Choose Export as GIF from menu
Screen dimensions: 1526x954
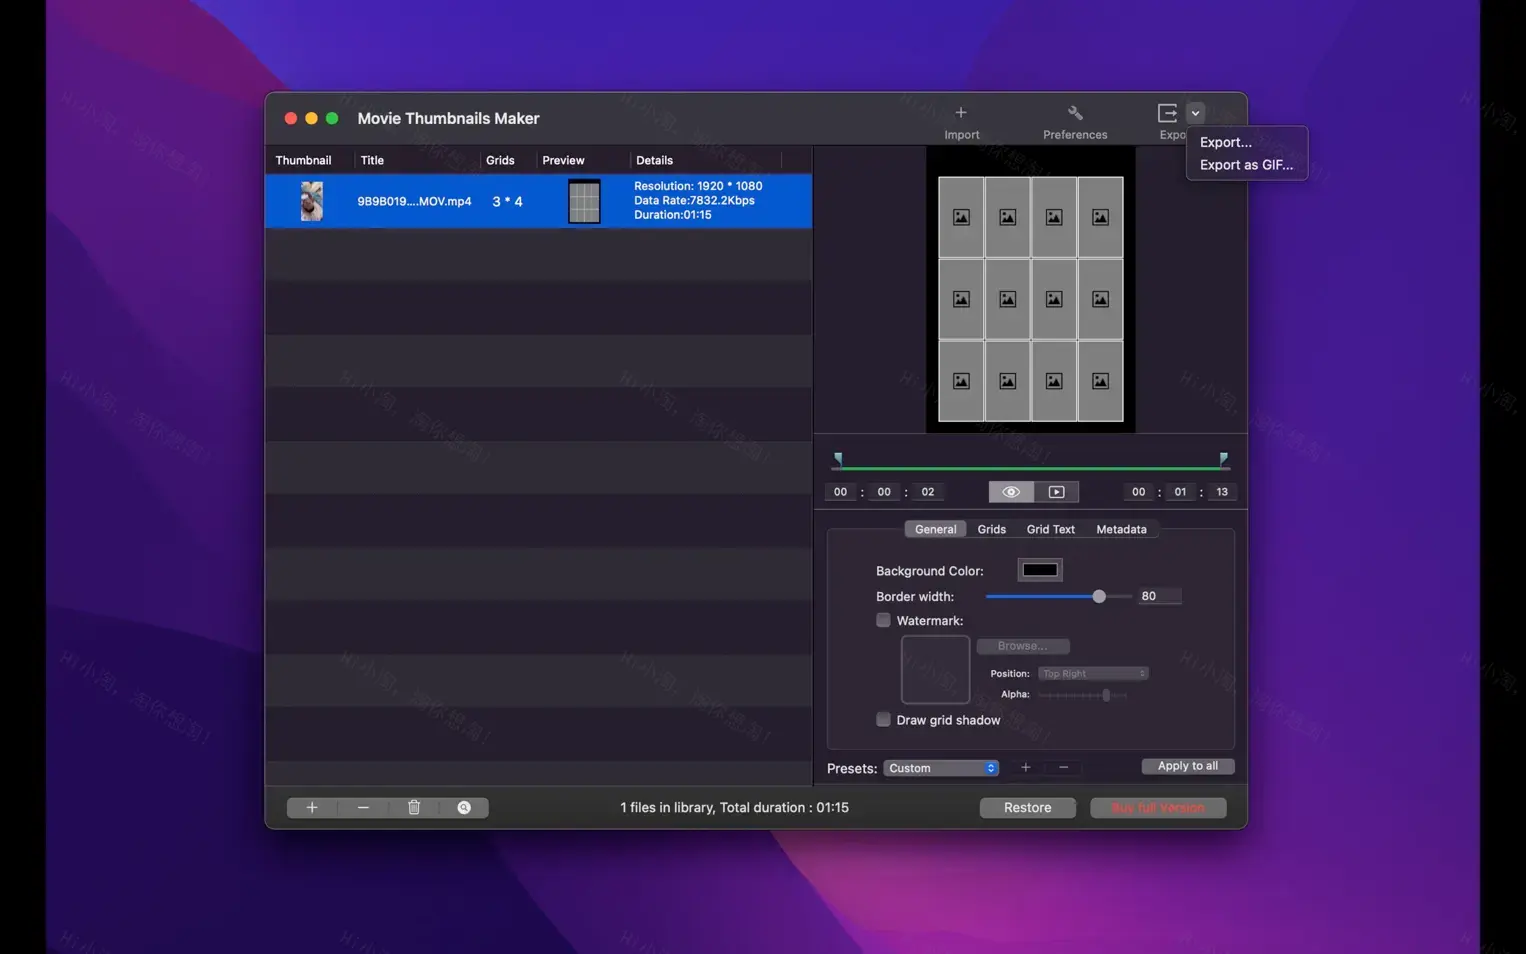tap(1246, 164)
